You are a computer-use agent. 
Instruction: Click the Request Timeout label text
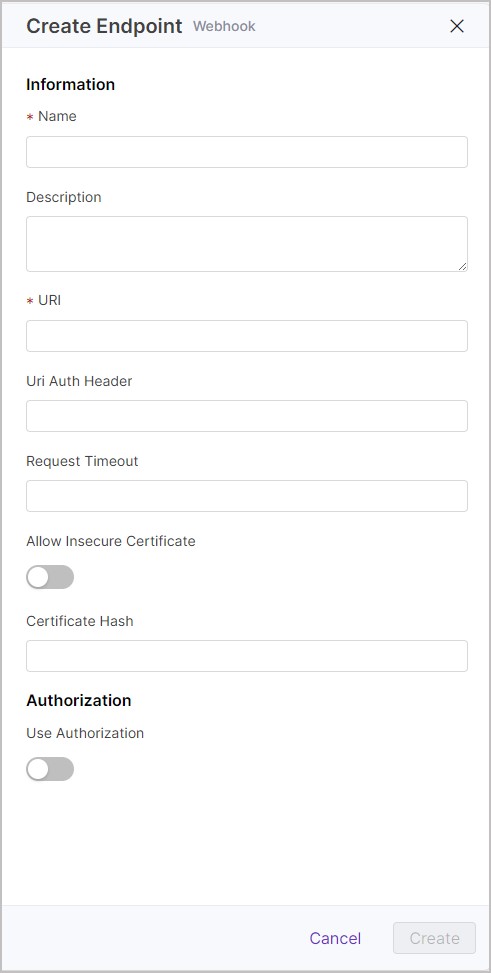[x=83, y=461]
